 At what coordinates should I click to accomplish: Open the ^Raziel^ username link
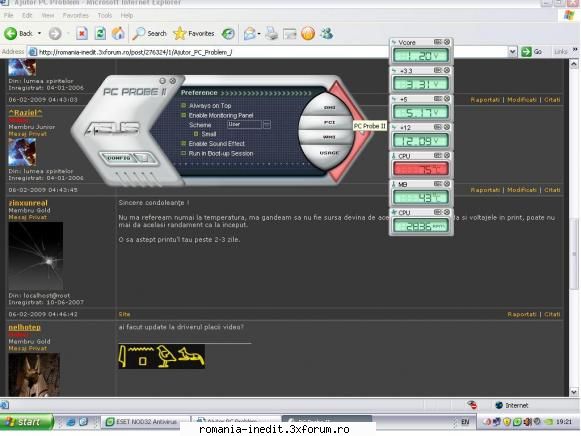coord(25,113)
